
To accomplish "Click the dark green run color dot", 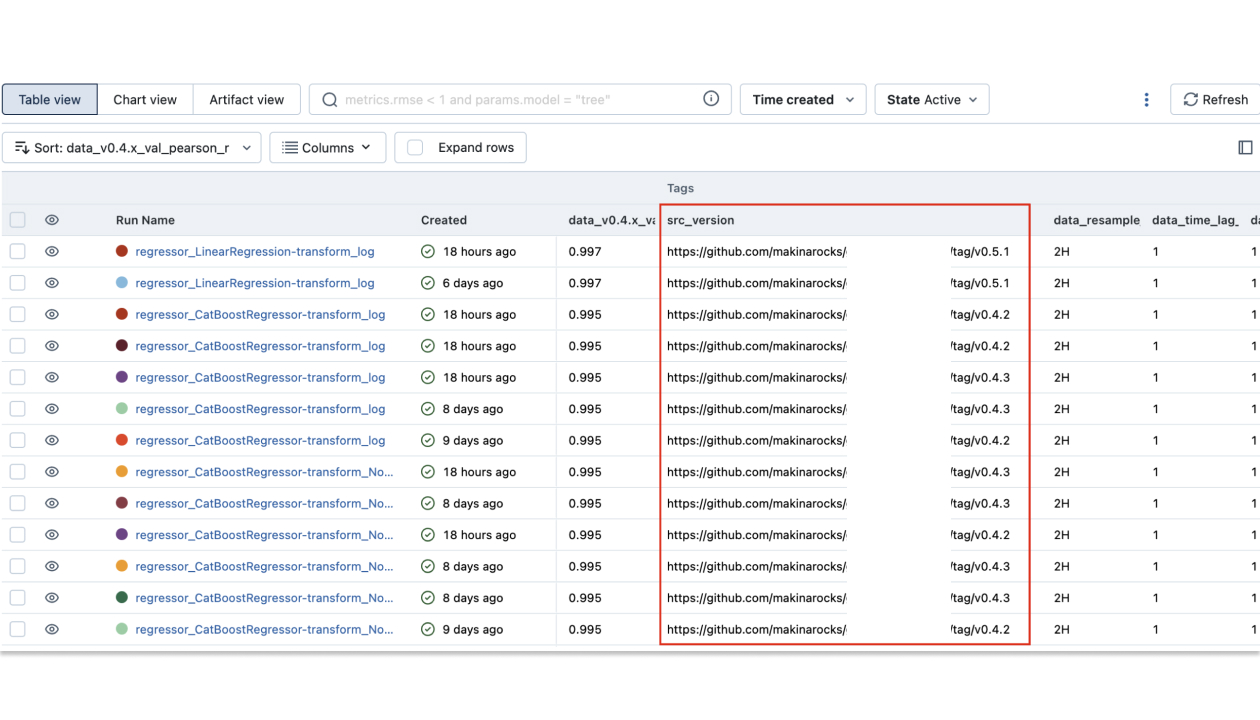I will coord(122,598).
